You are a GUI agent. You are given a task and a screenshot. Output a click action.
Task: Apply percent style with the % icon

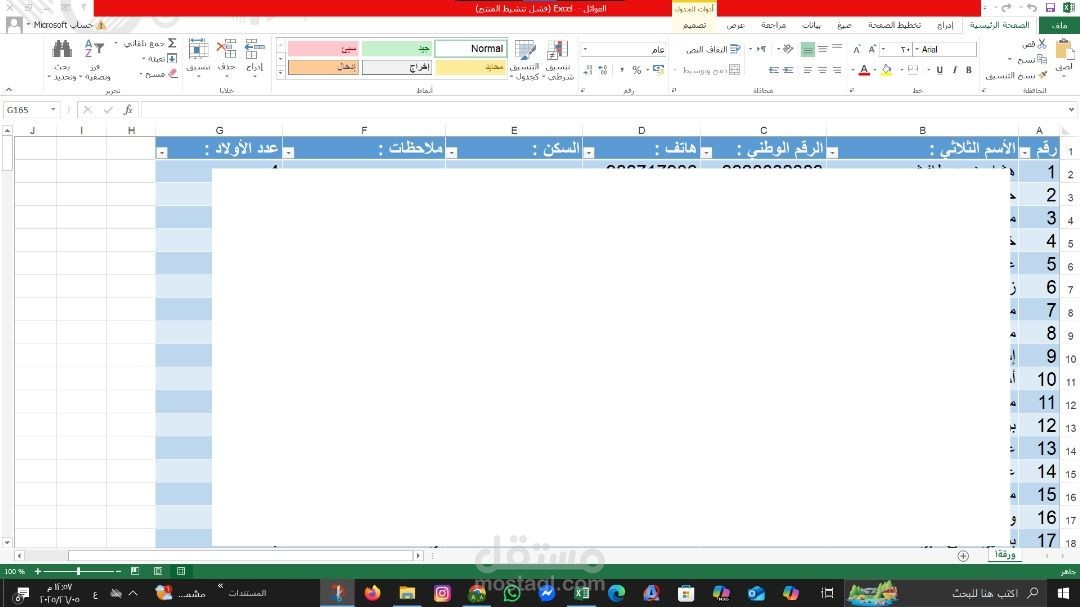tap(636, 70)
